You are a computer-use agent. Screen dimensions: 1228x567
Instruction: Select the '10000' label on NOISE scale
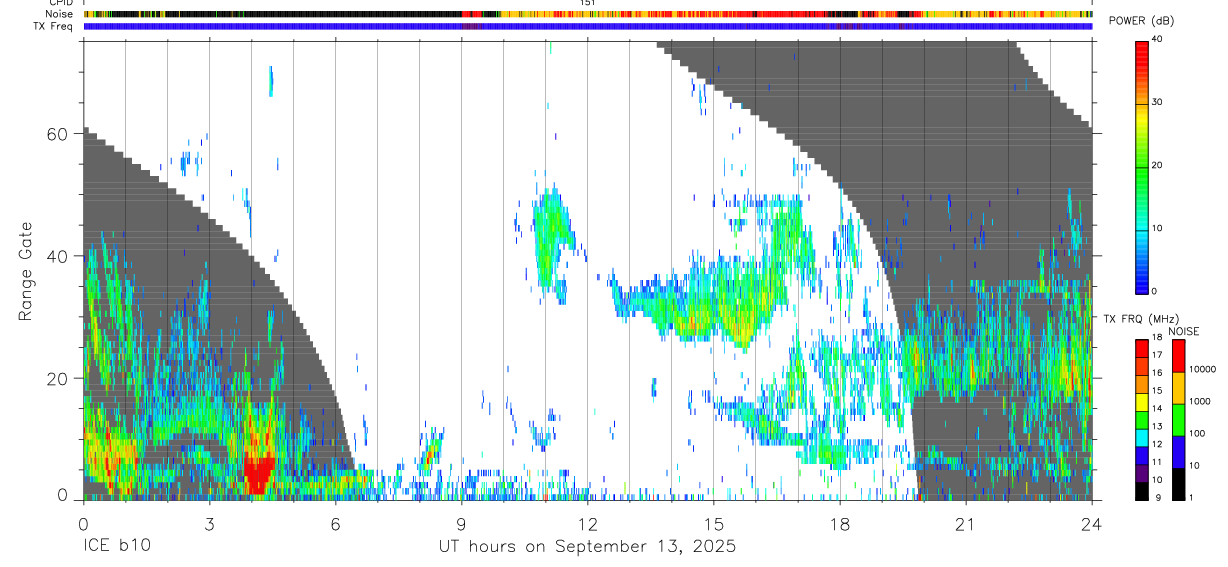1202,369
